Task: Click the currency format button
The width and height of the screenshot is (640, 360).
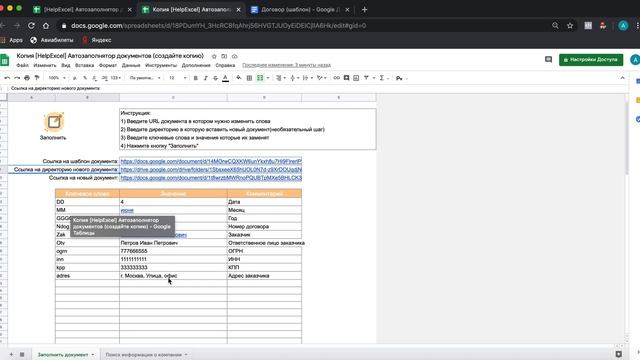Action: (75, 78)
